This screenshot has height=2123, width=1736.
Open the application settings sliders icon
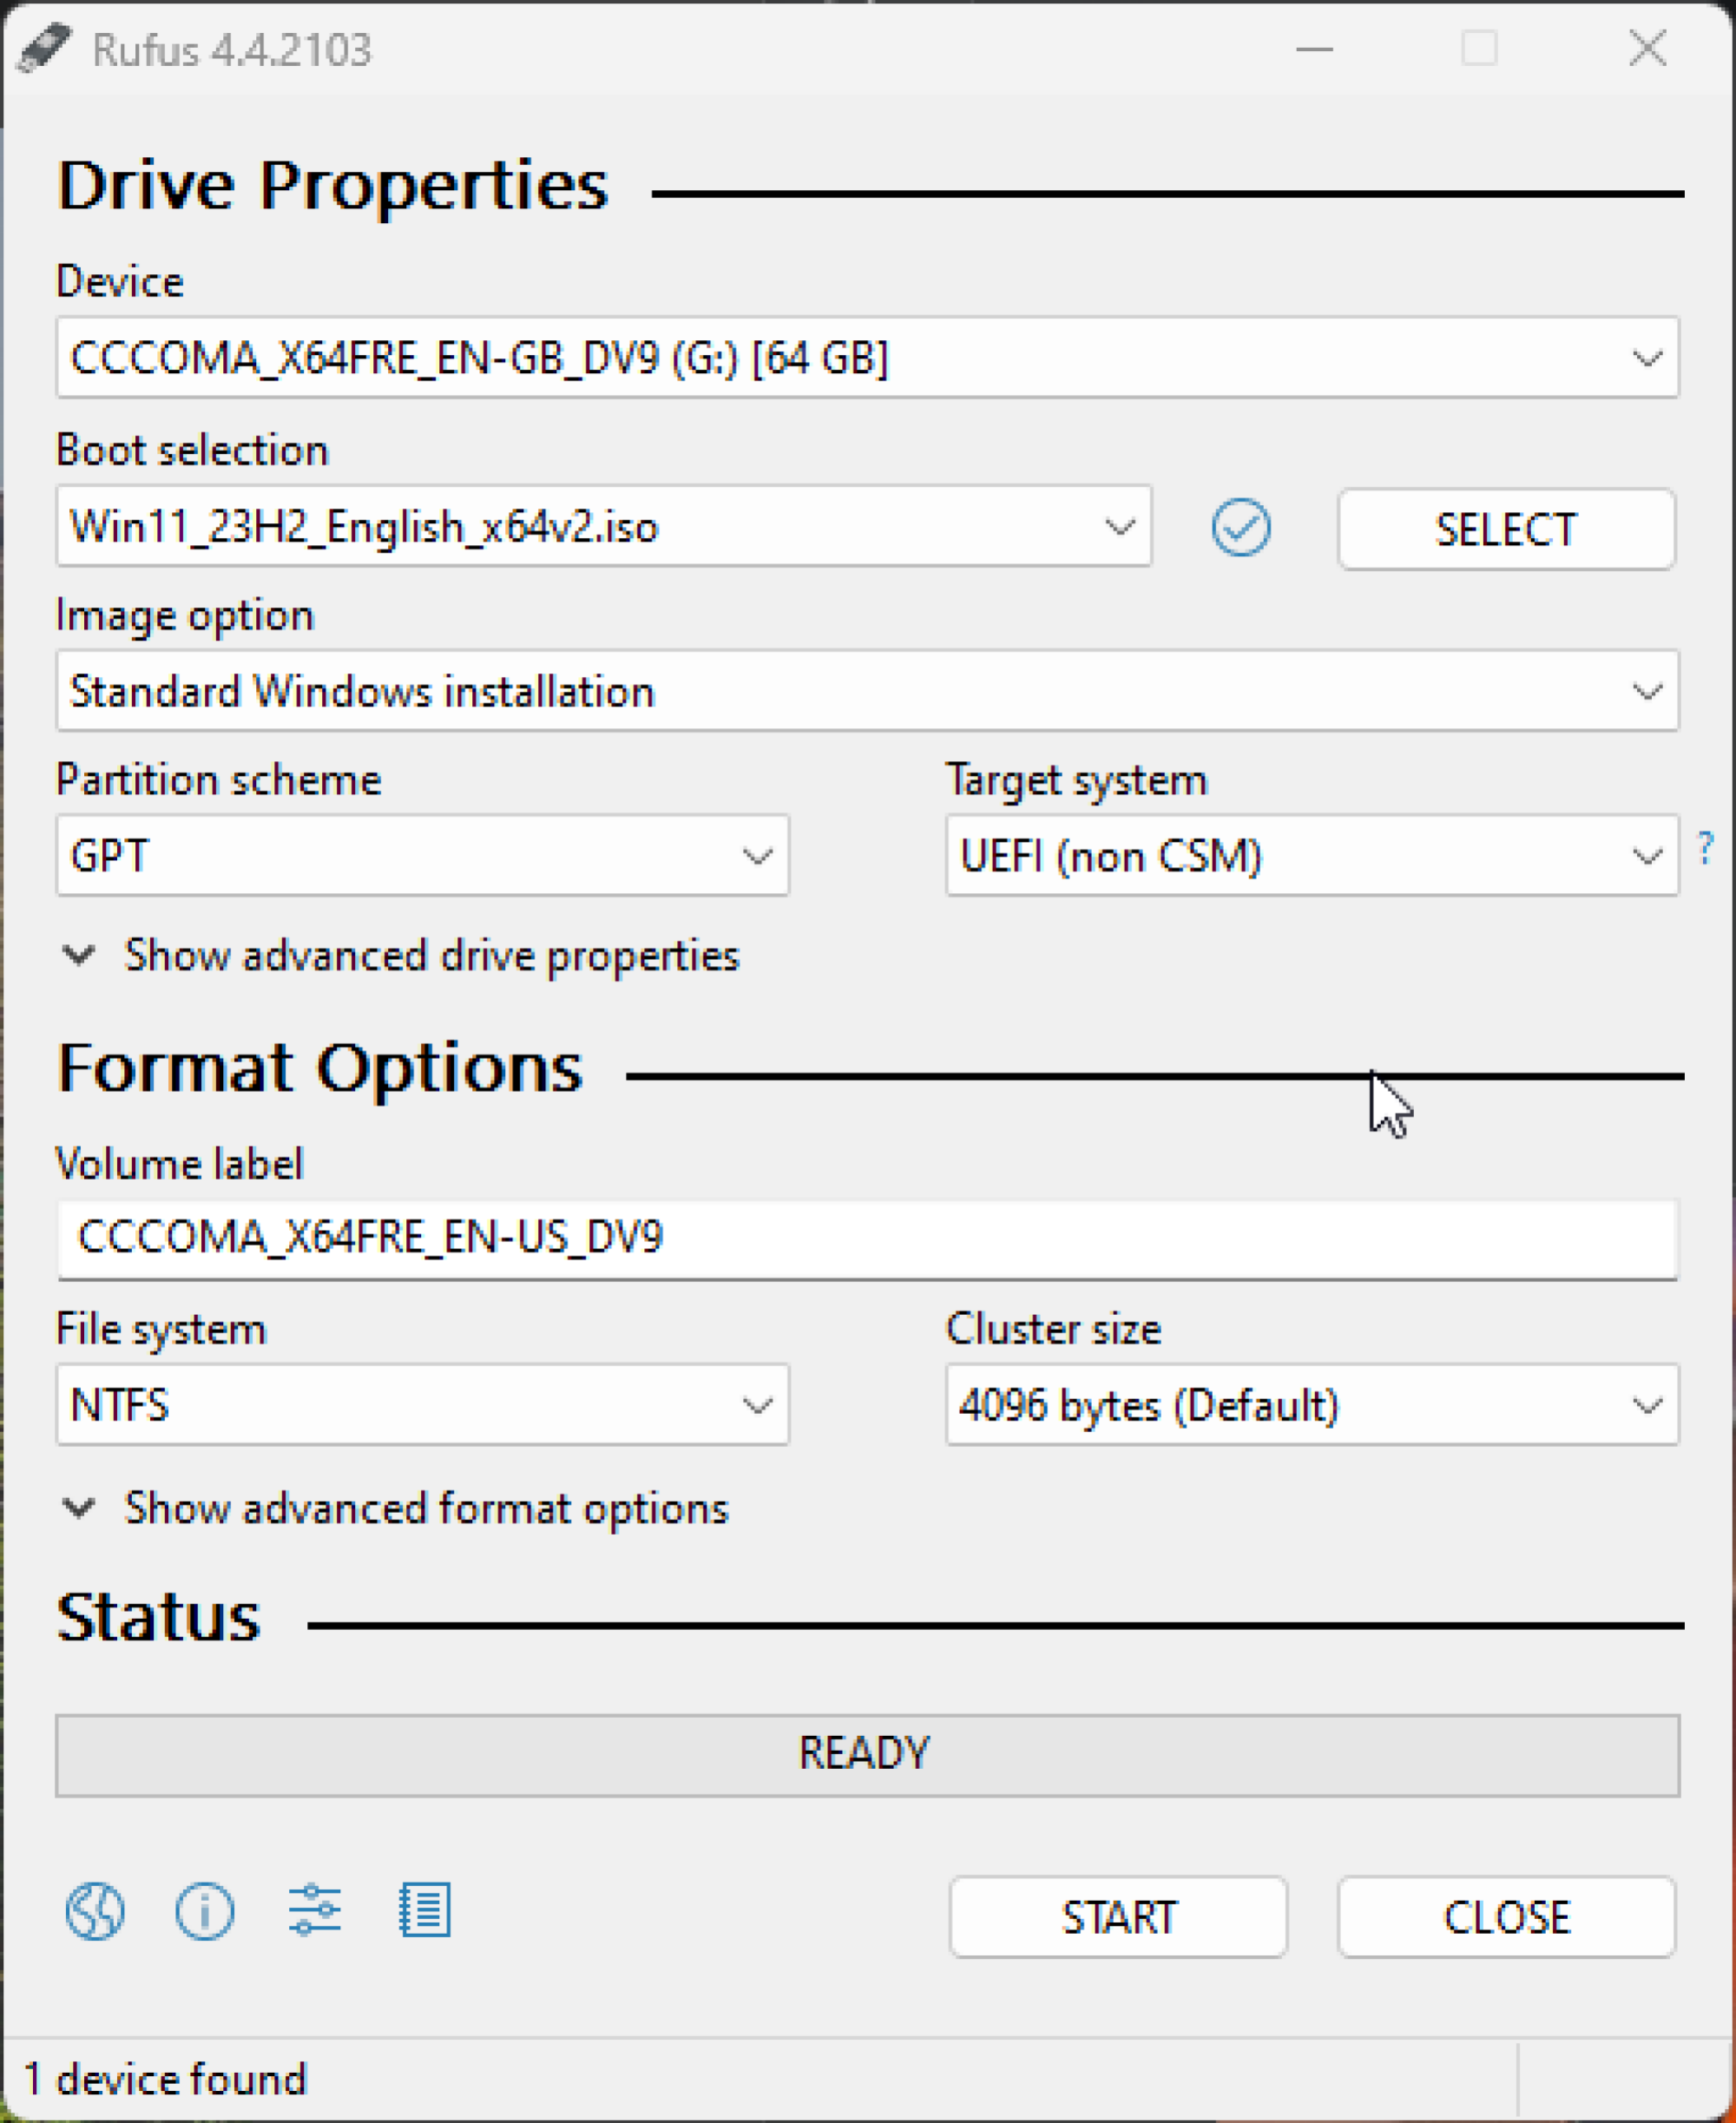click(315, 1911)
